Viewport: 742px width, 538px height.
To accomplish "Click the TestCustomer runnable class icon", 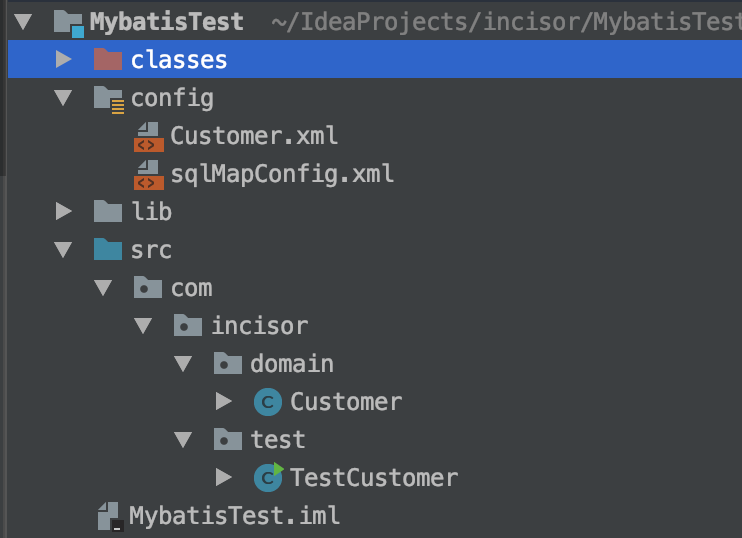I will 267,478.
